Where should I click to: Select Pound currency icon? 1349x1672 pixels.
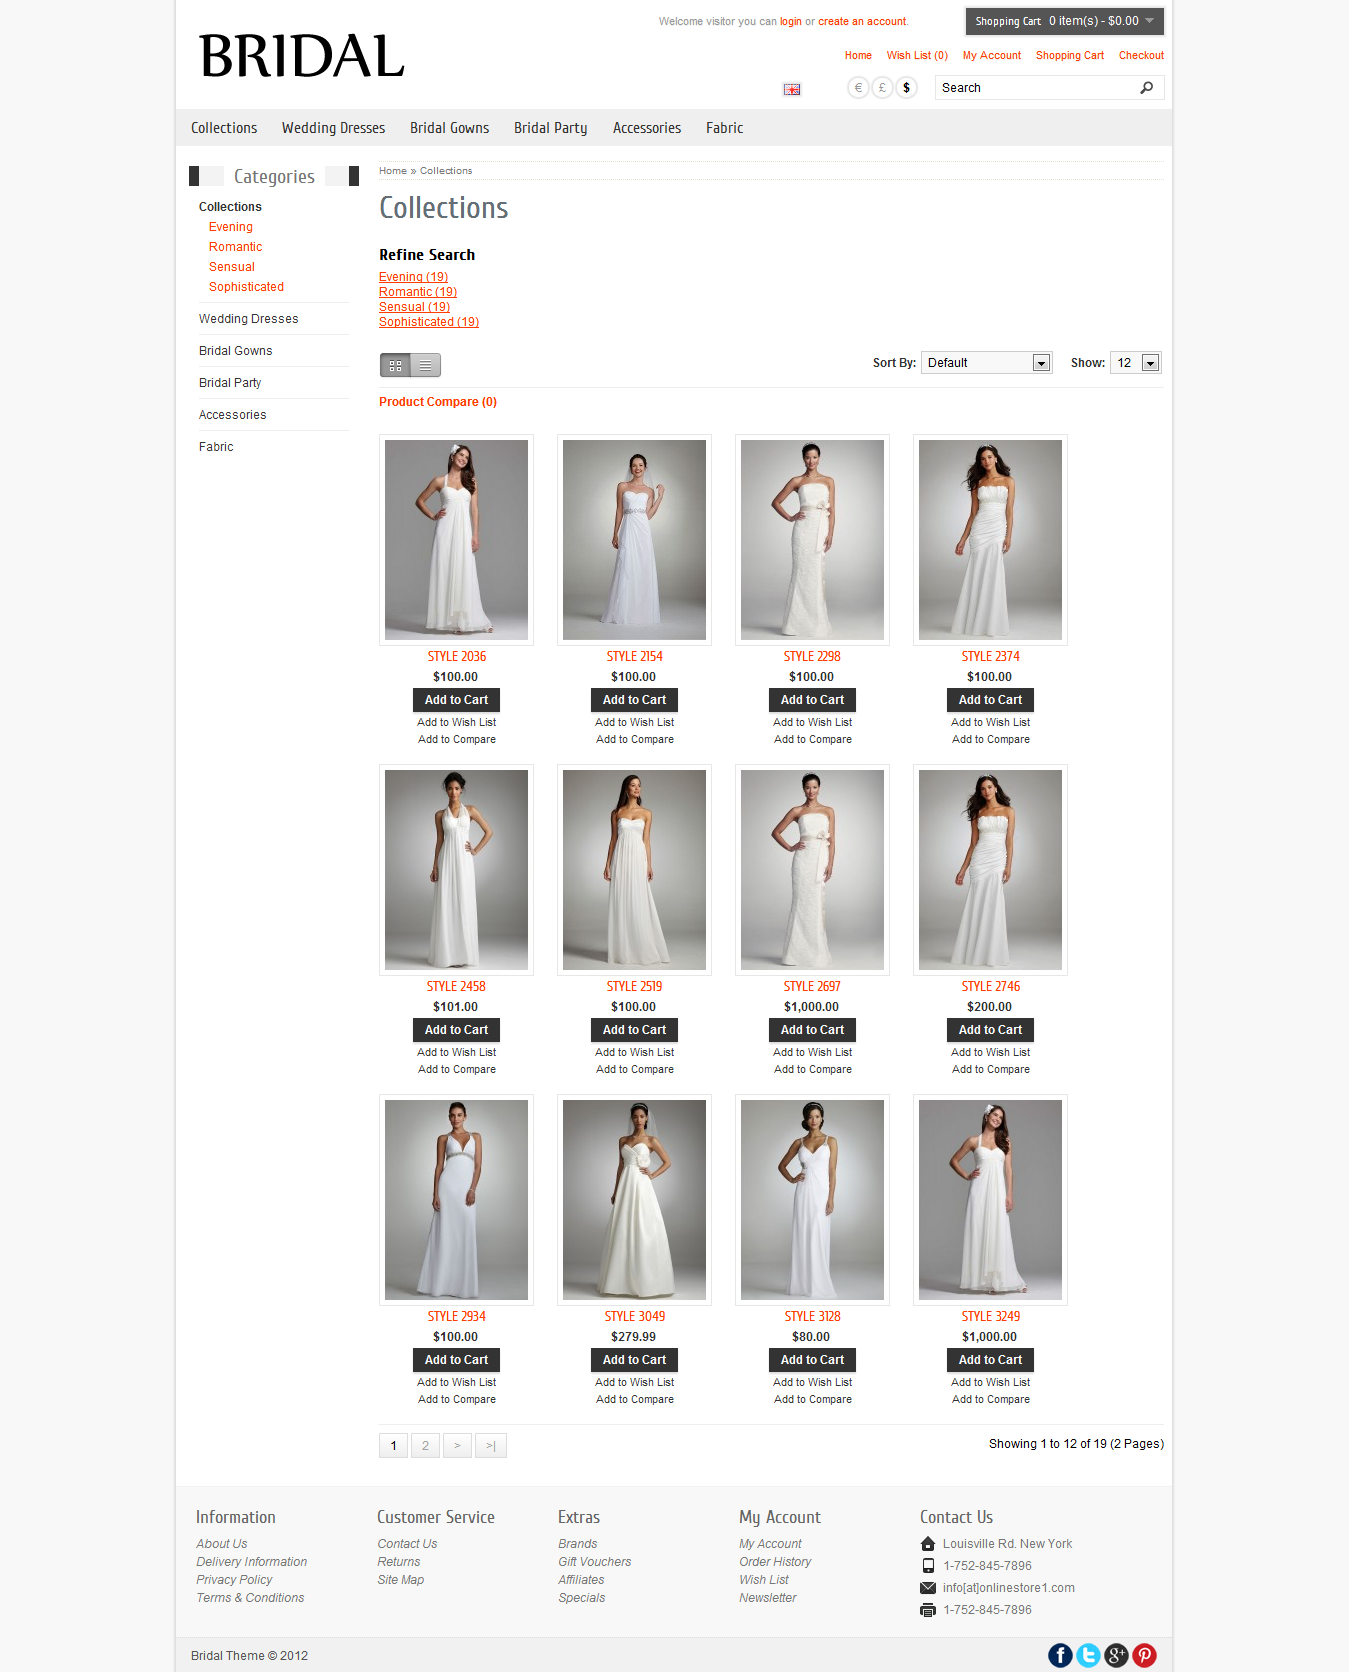click(882, 88)
